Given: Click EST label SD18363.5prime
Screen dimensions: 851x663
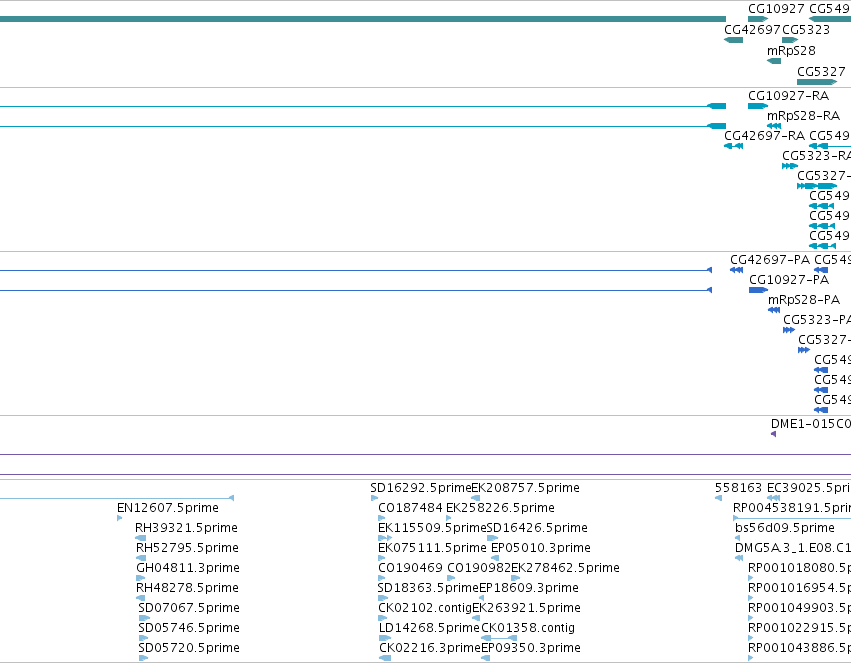Looking at the screenshot, I should tap(428, 588).
